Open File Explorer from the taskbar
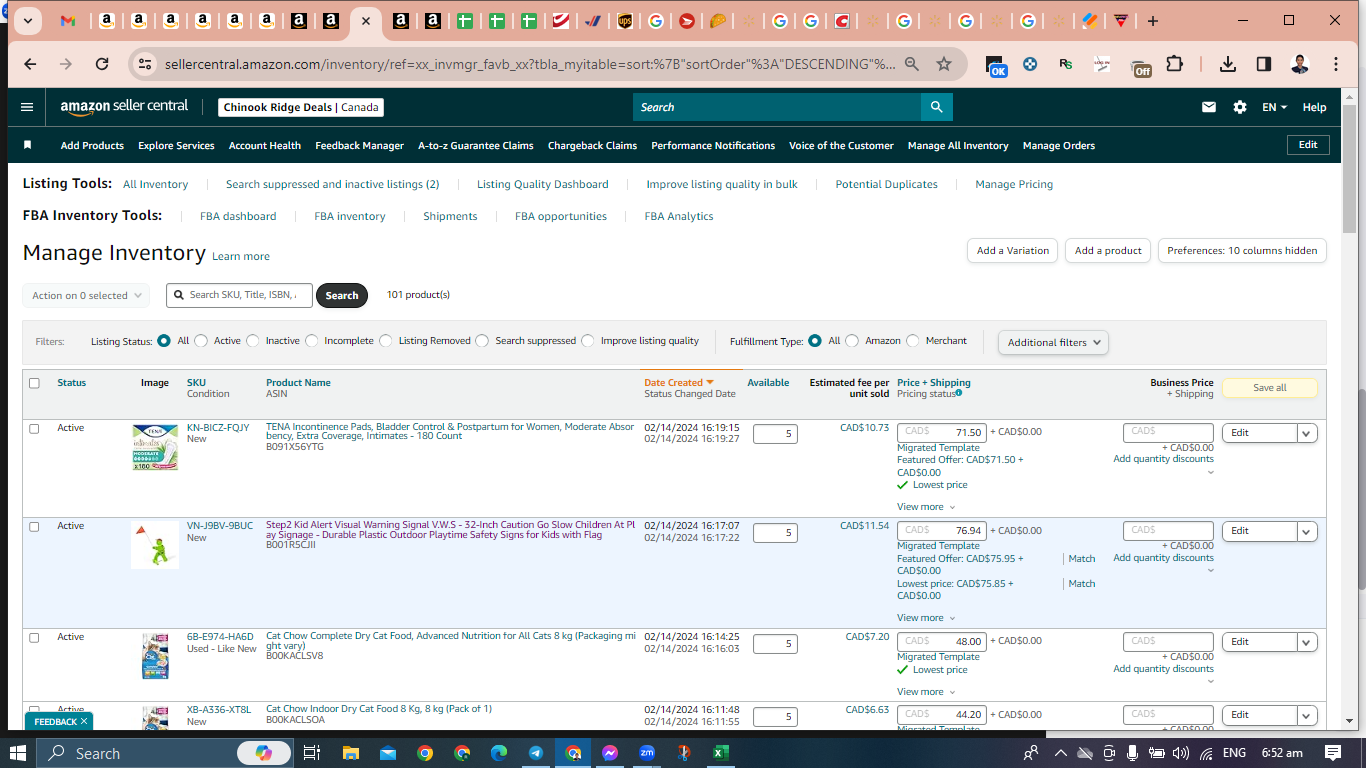The height and width of the screenshot is (768, 1366). coord(350,753)
